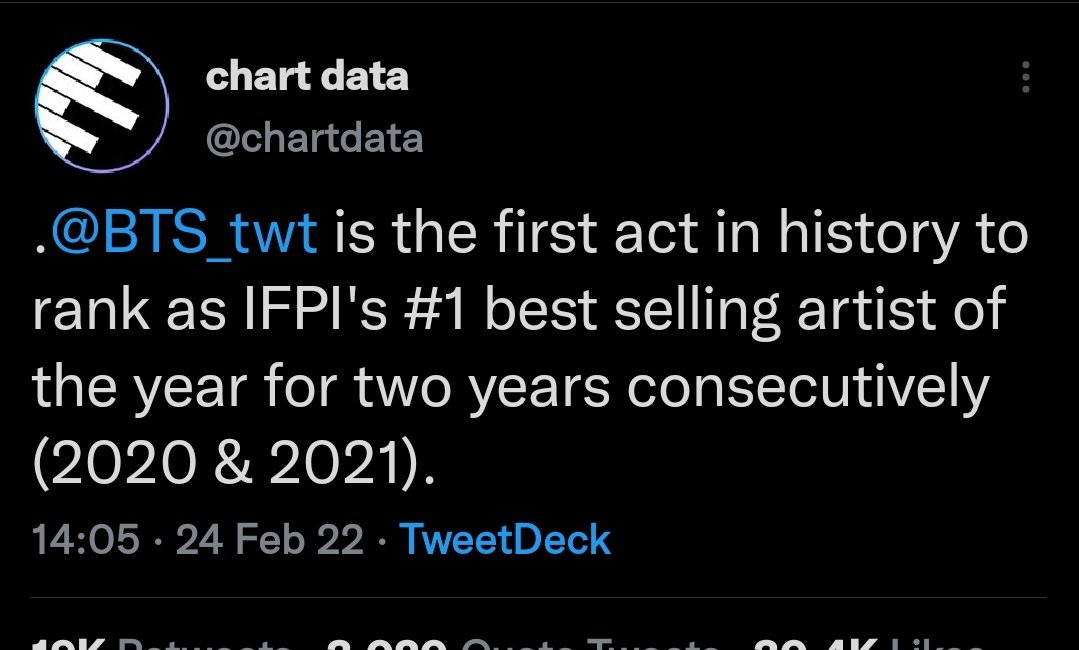1079x650 pixels.
Task: Click the quote tweets number
Action: [387, 645]
